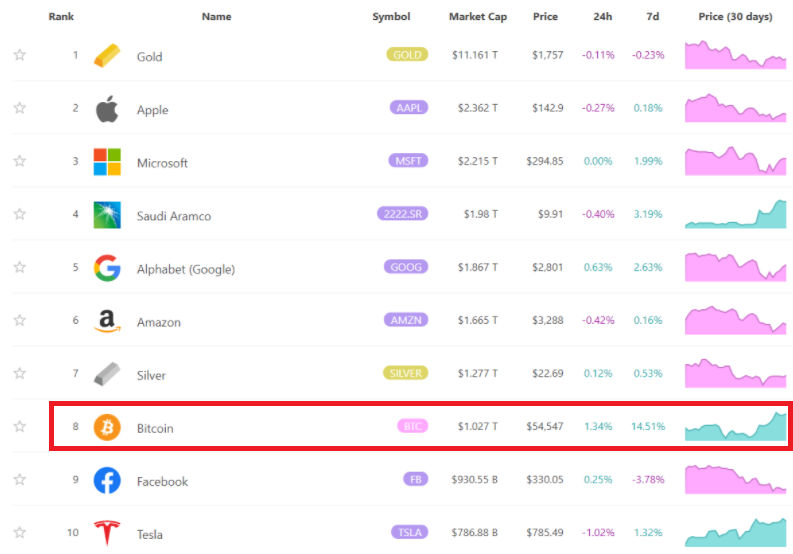Click Bitcoin's 14.51% seven-day change

click(x=648, y=427)
